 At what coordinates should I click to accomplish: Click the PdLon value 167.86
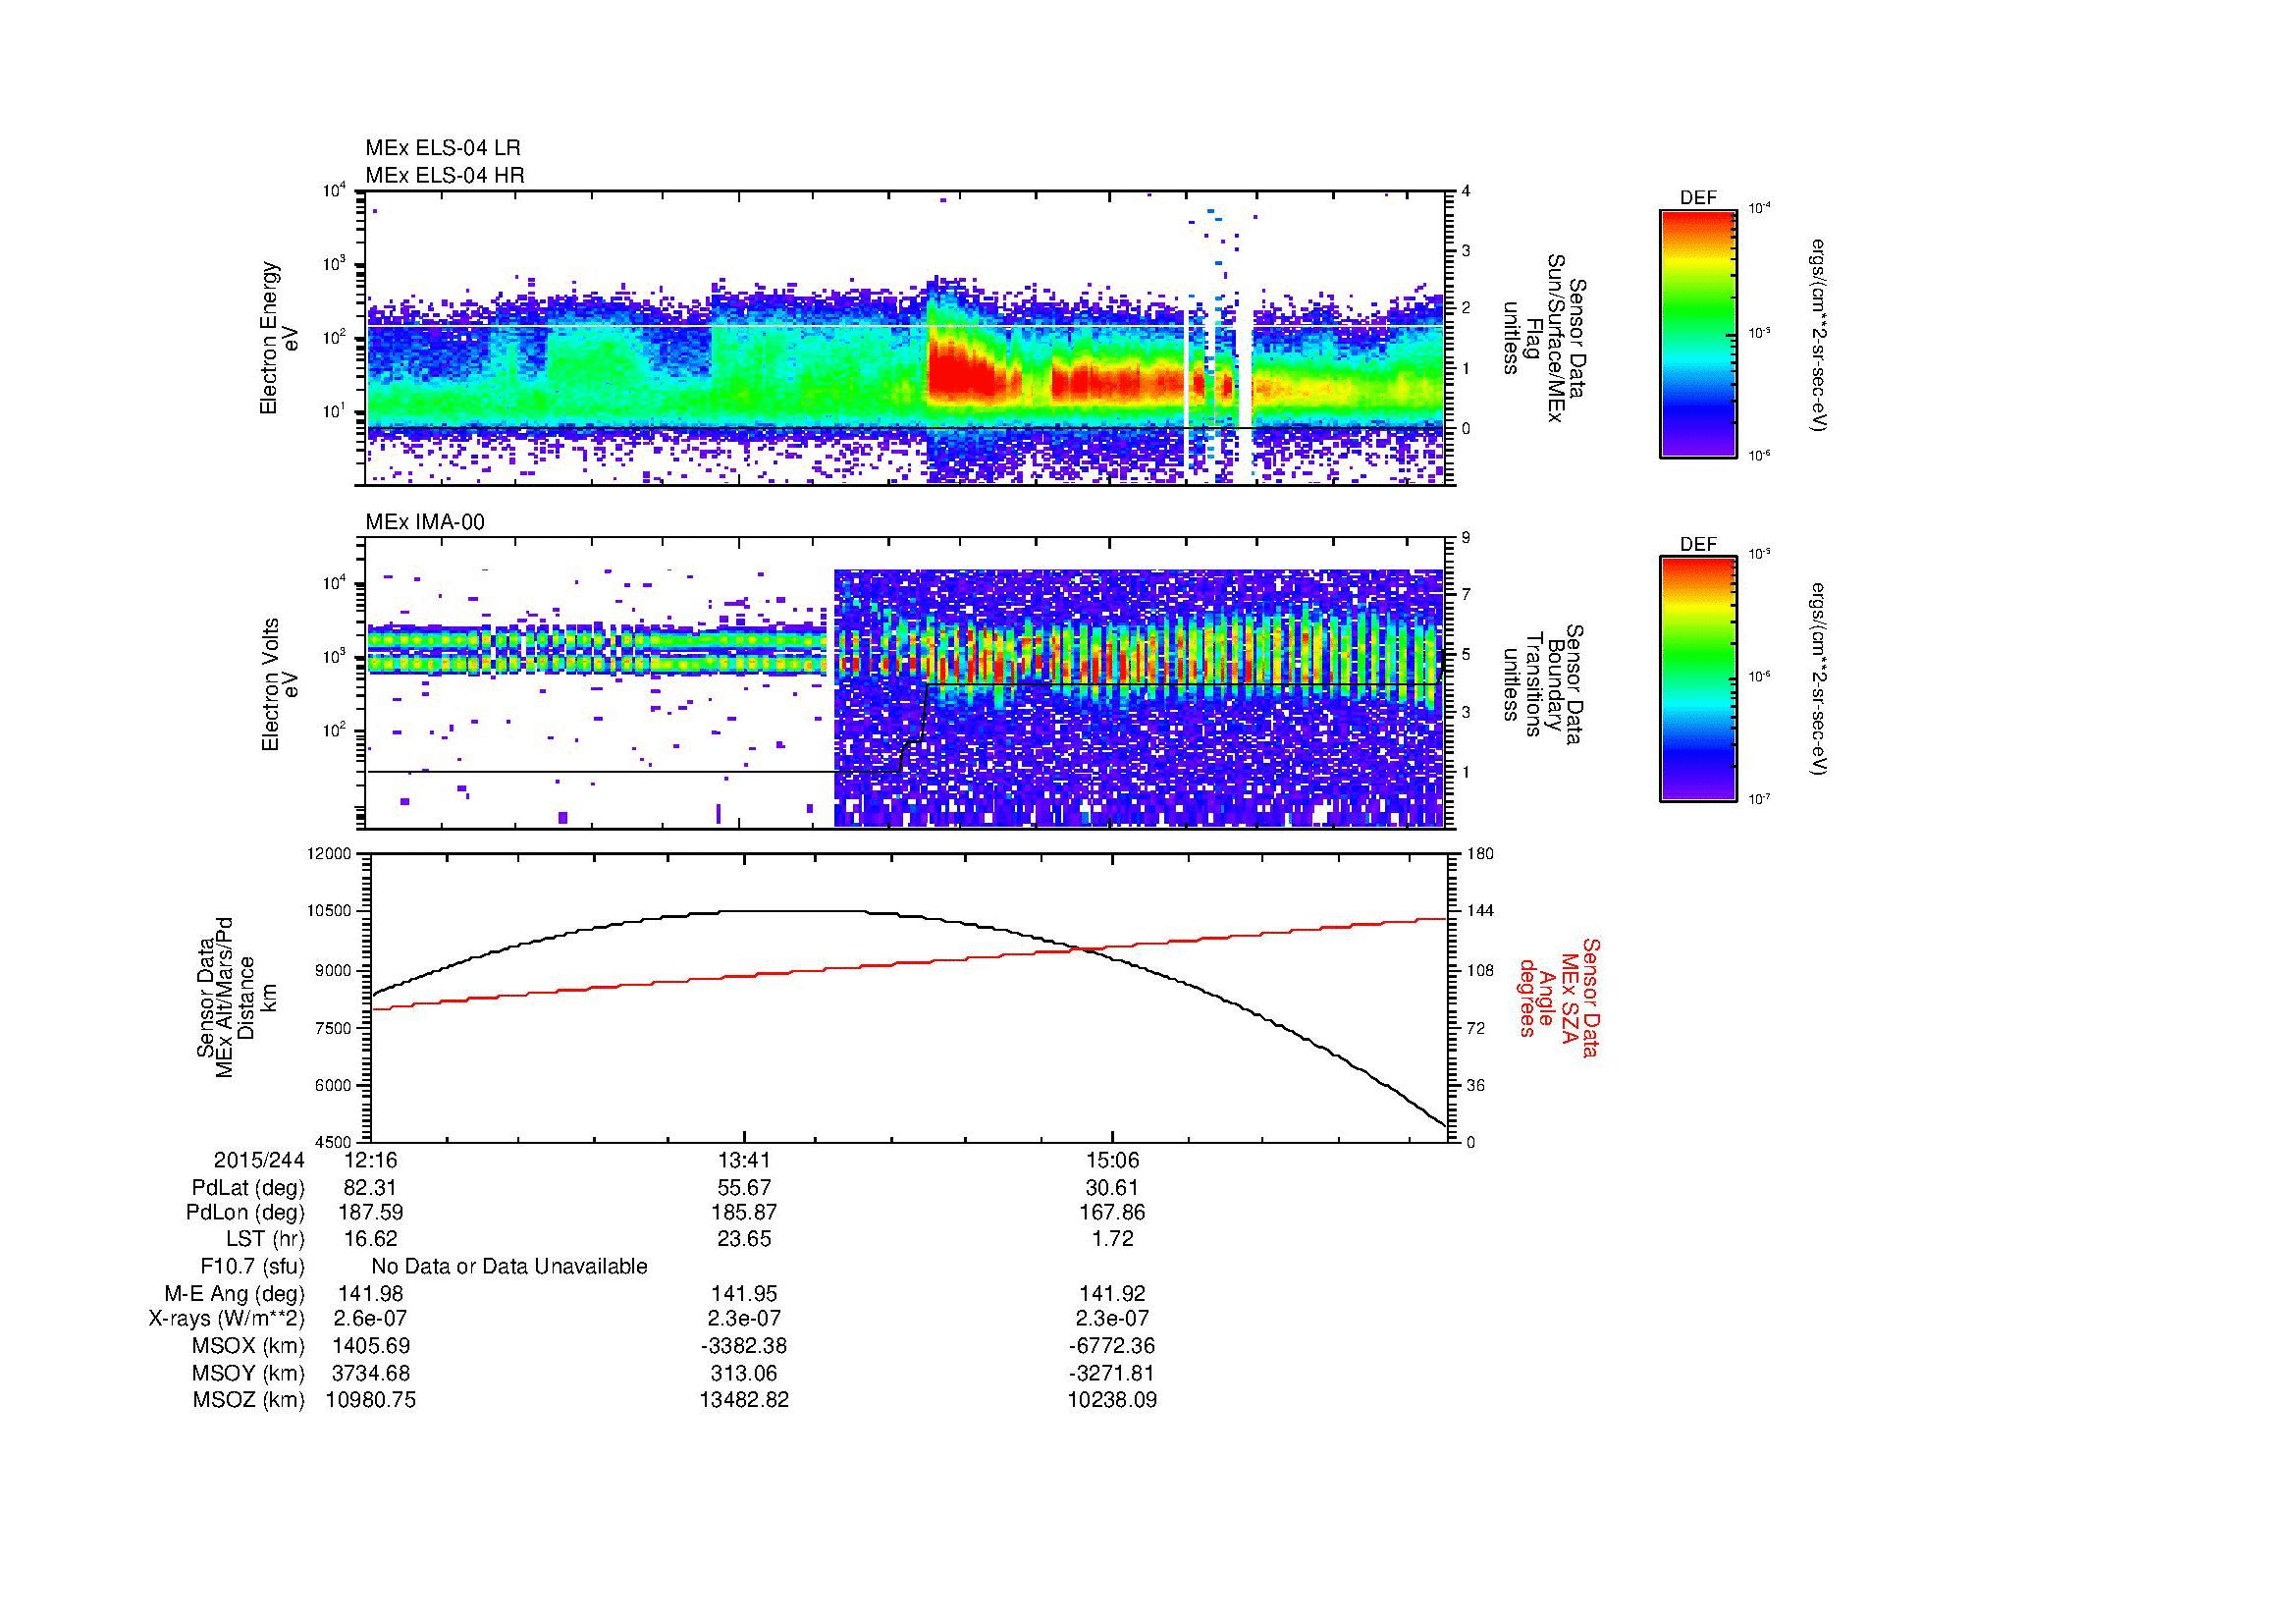[x=1112, y=1213]
